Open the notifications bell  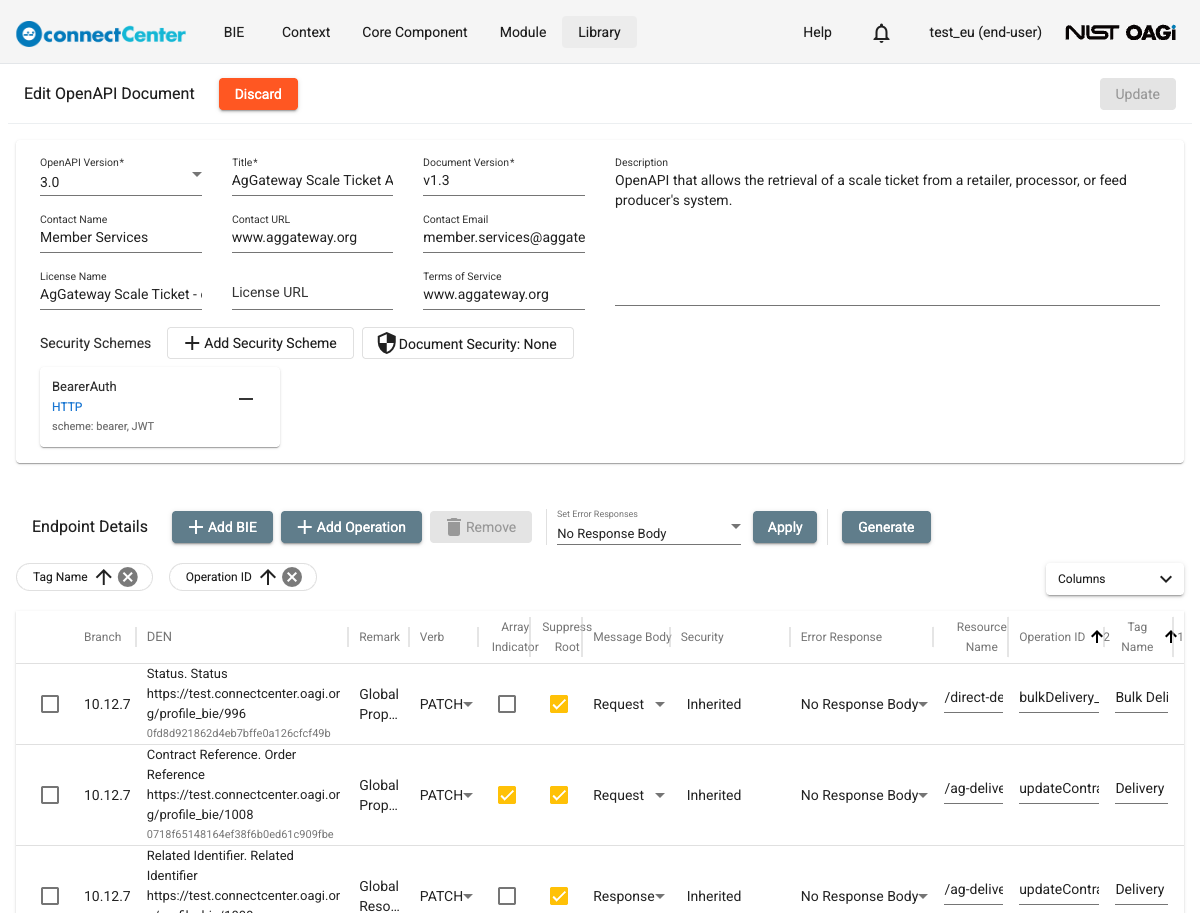[x=881, y=33]
